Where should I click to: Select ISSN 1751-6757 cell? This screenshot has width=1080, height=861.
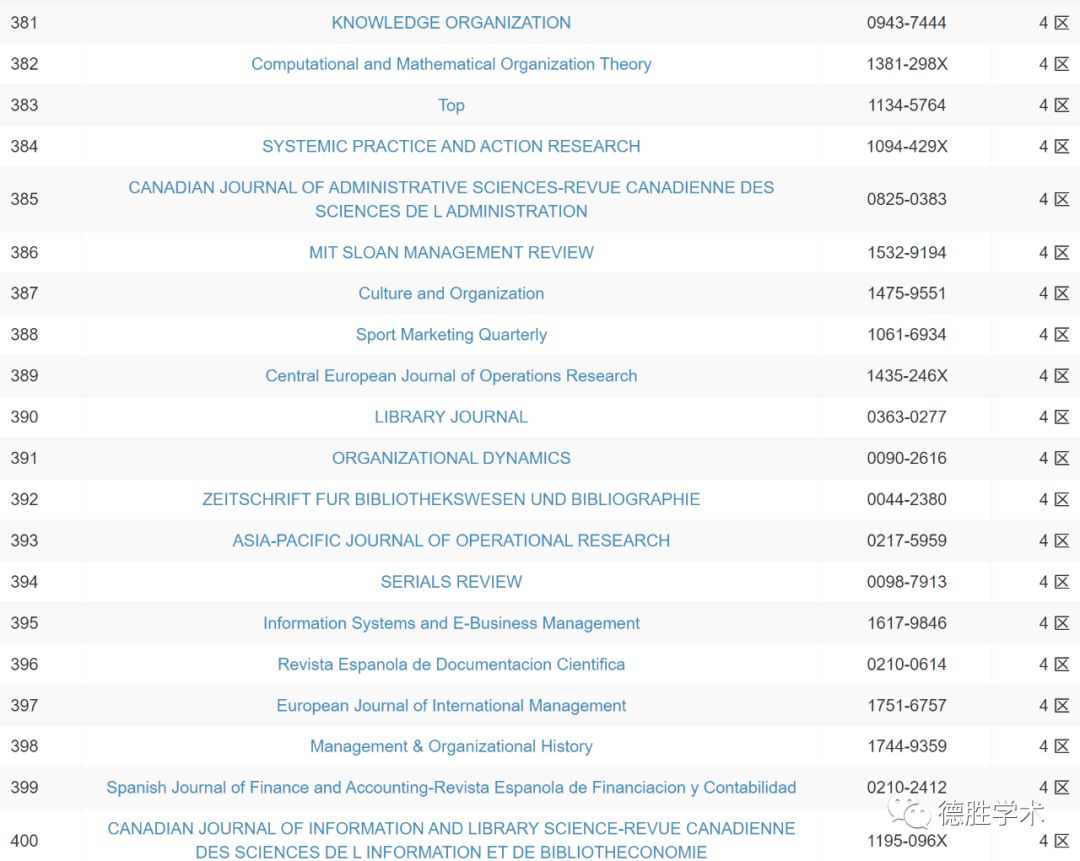click(906, 705)
